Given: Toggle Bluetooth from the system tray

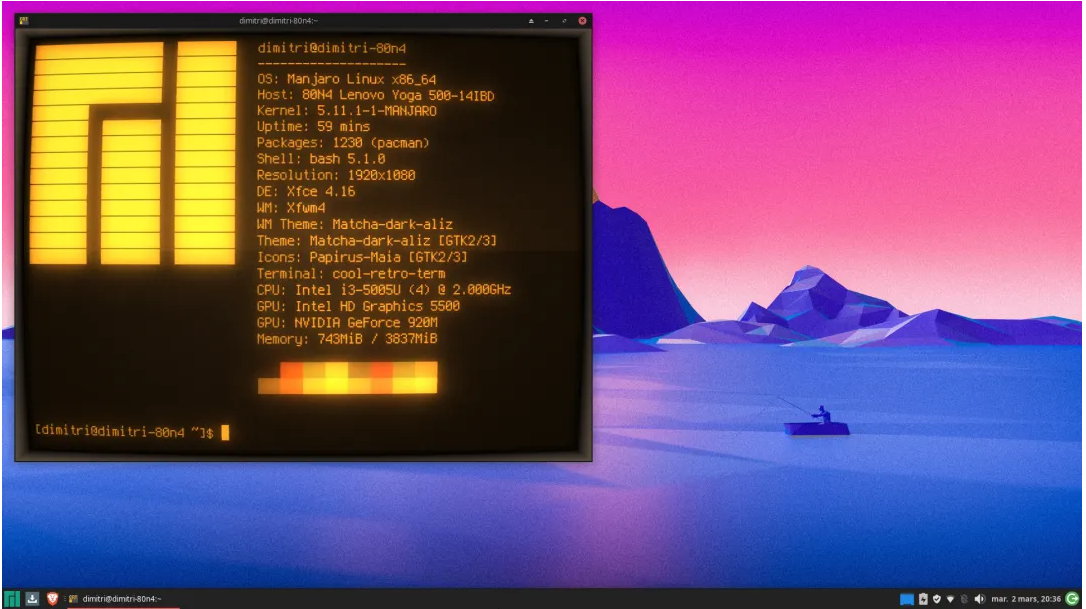Looking at the screenshot, I should tap(965, 597).
